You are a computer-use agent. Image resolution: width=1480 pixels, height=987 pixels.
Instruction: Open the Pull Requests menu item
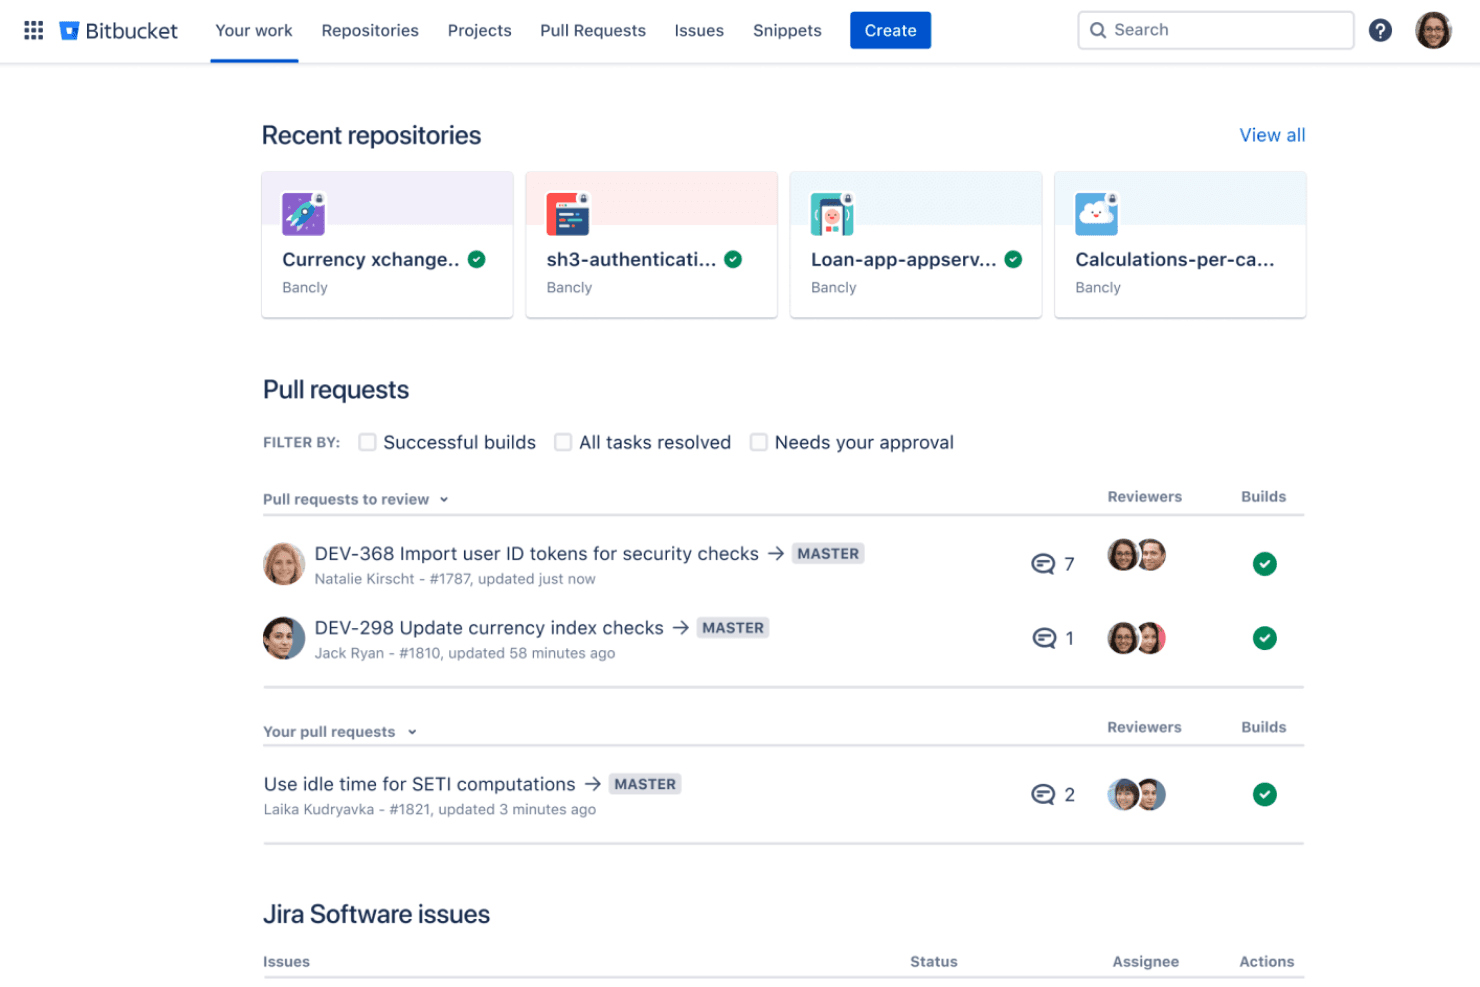tap(593, 31)
